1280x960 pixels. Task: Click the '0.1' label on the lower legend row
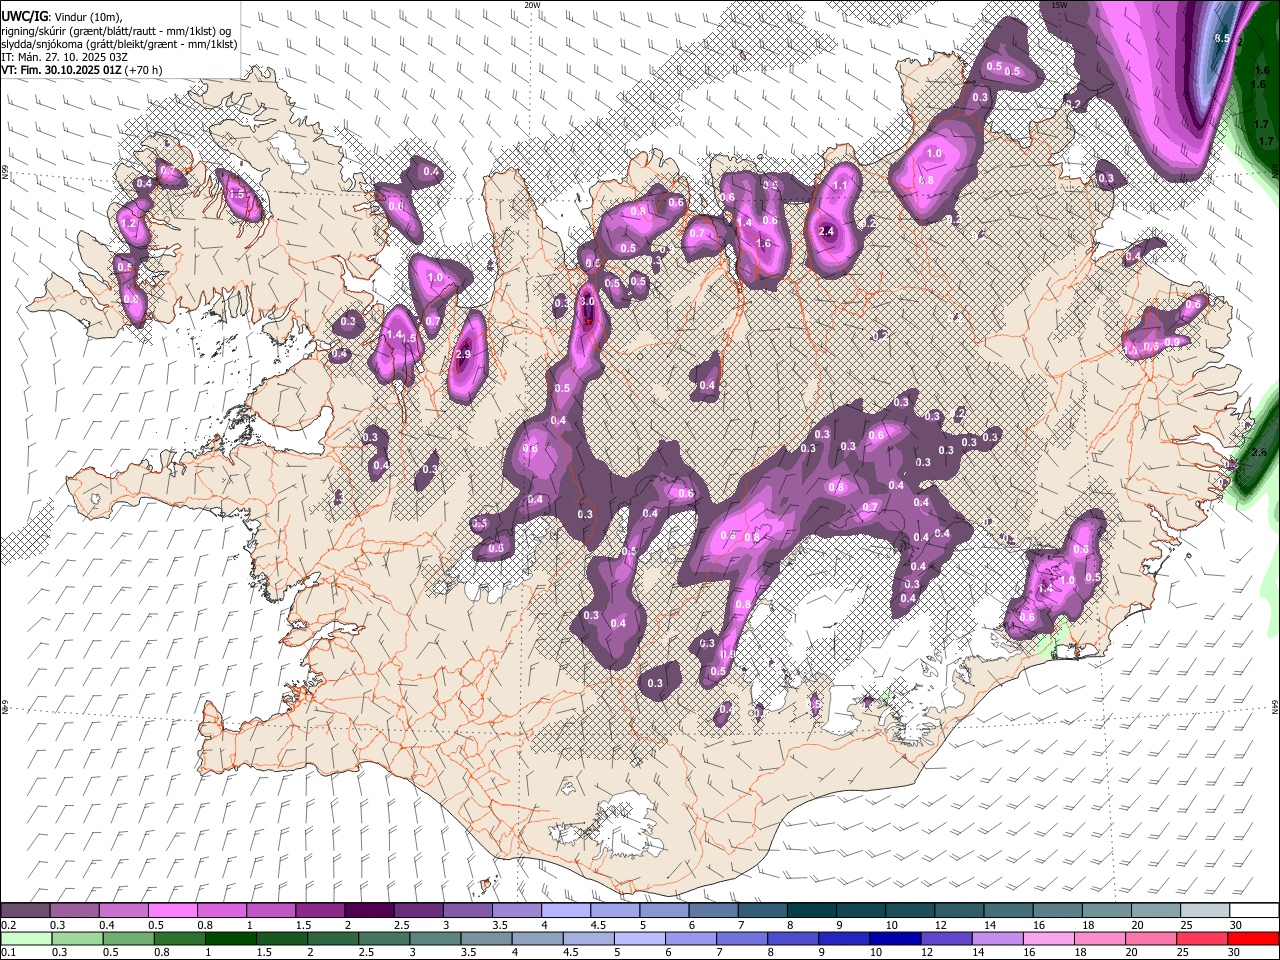click(x=9, y=952)
